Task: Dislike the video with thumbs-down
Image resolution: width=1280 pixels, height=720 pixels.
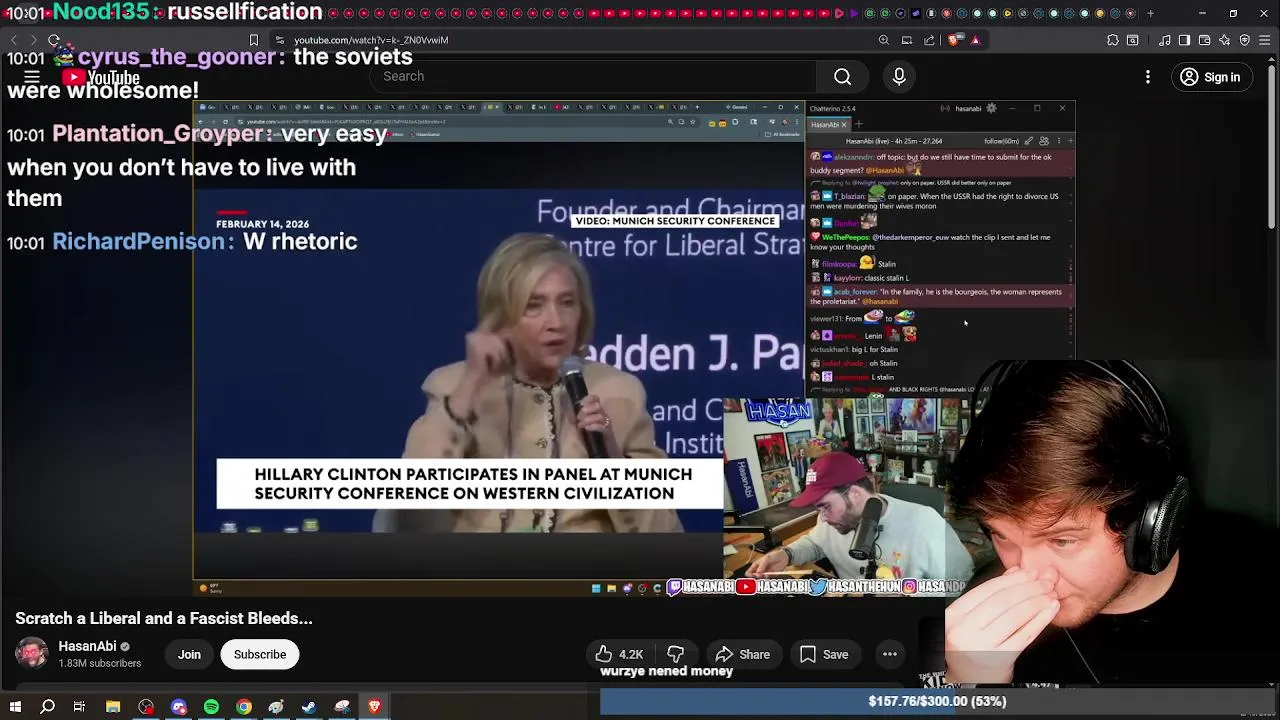Action: [x=676, y=655]
